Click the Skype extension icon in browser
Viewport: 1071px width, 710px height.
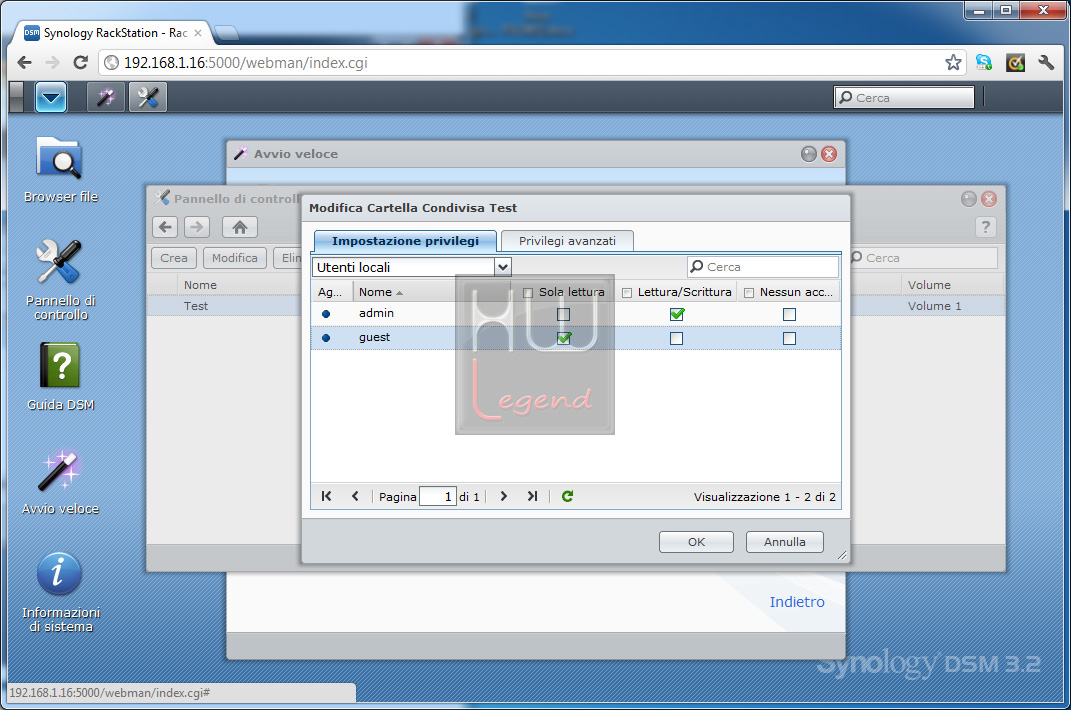pyautogui.click(x=984, y=63)
